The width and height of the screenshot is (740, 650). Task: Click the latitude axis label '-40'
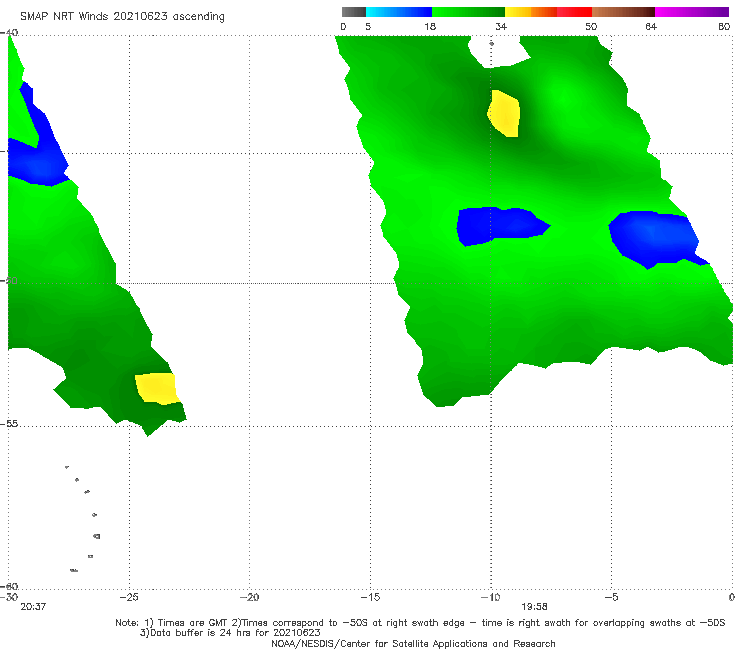click(x=9, y=33)
